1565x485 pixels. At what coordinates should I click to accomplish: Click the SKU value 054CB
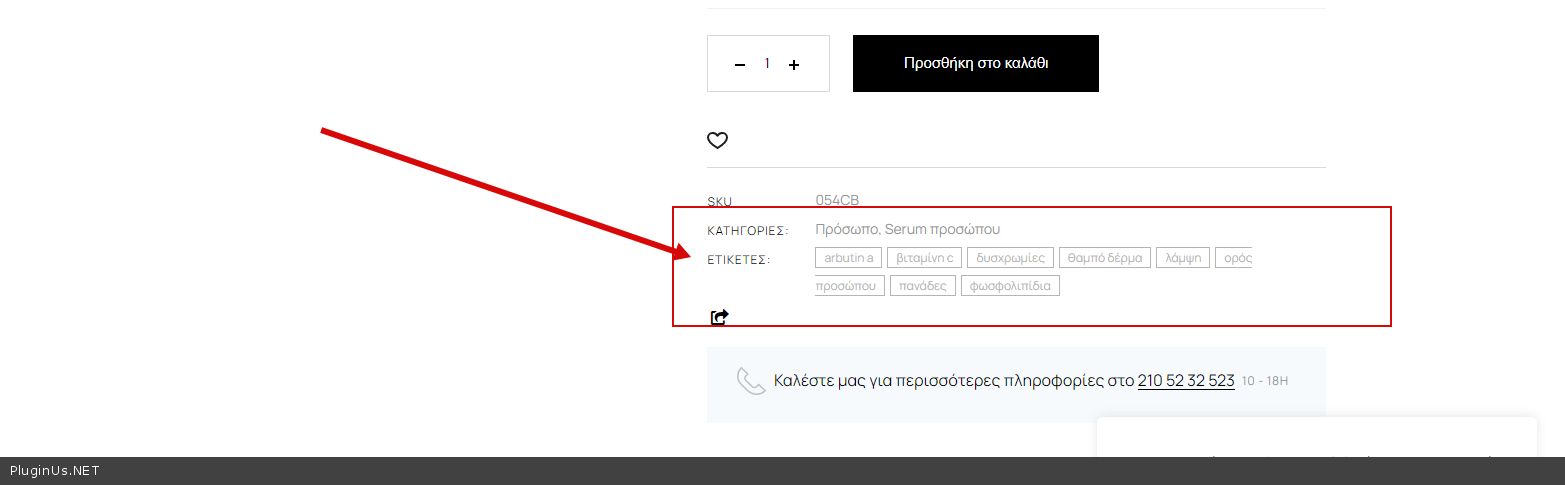click(837, 200)
